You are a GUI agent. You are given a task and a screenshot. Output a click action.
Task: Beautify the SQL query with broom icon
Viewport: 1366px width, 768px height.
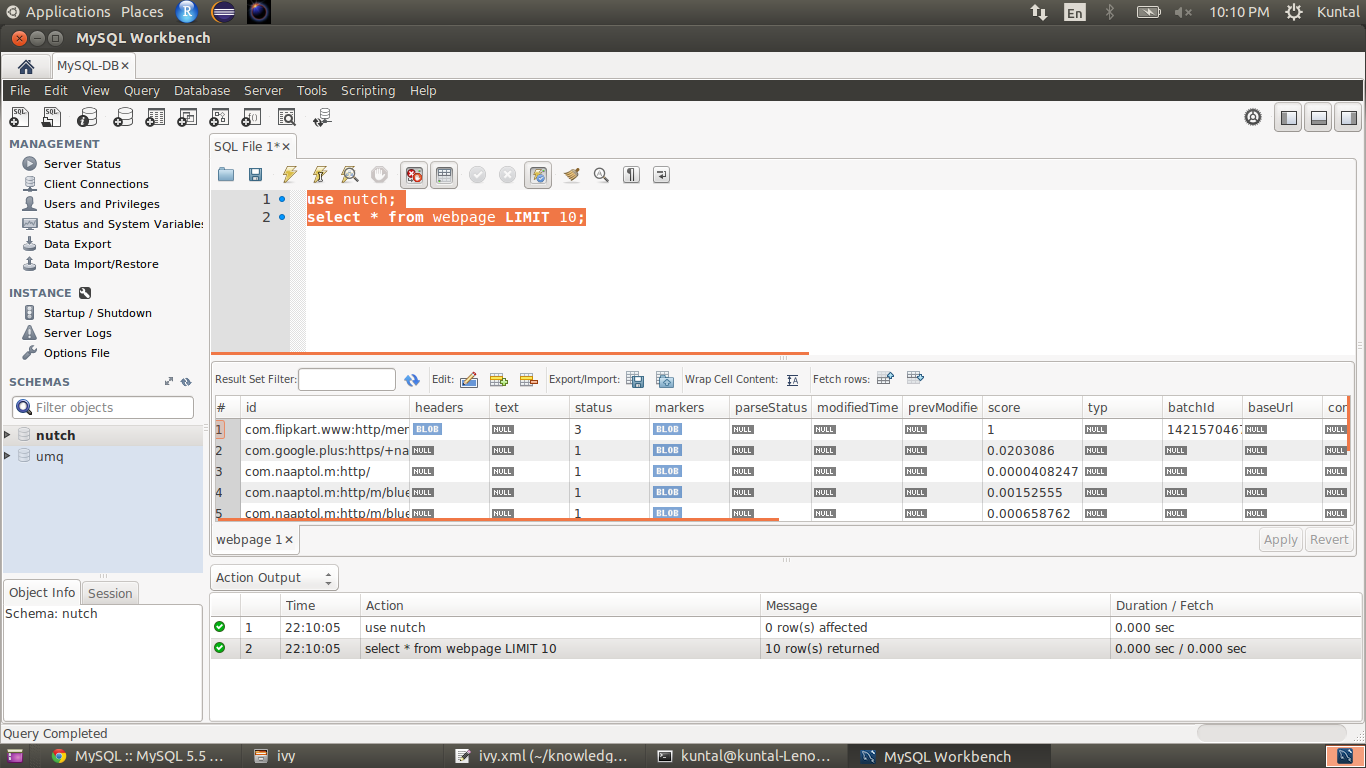point(571,175)
